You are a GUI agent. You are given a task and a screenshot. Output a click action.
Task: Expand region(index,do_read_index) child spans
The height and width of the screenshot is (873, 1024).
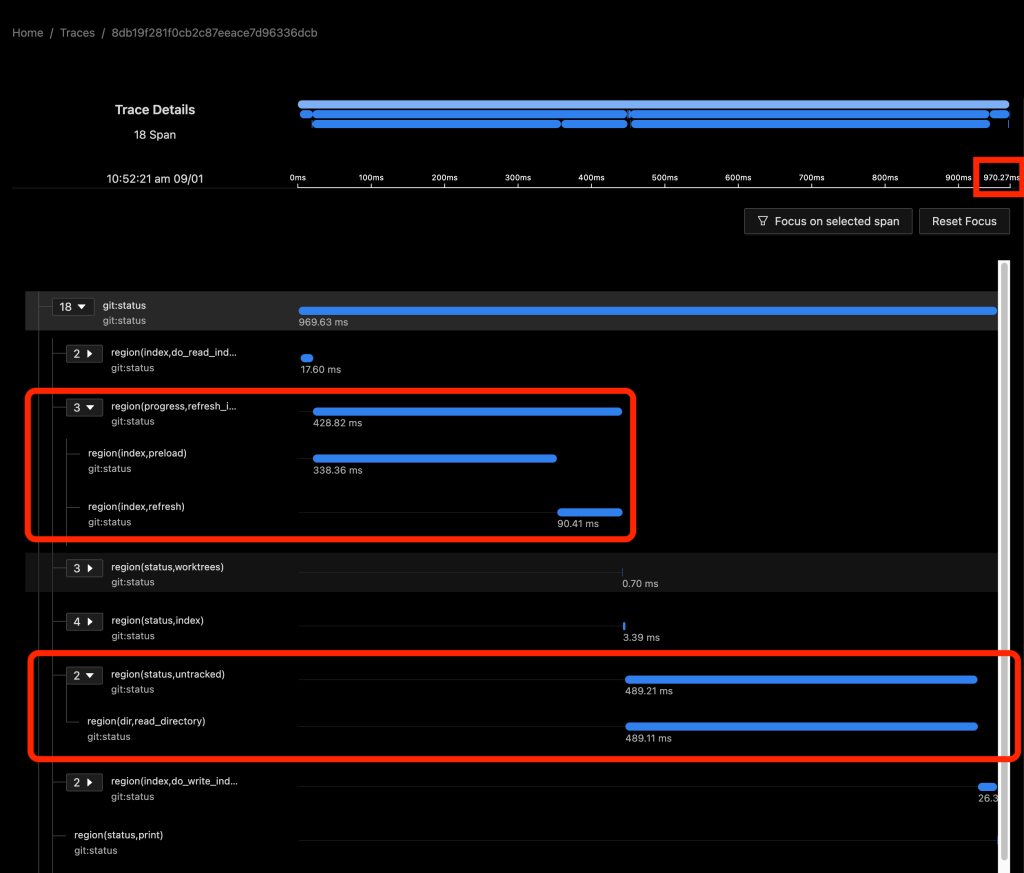84,354
